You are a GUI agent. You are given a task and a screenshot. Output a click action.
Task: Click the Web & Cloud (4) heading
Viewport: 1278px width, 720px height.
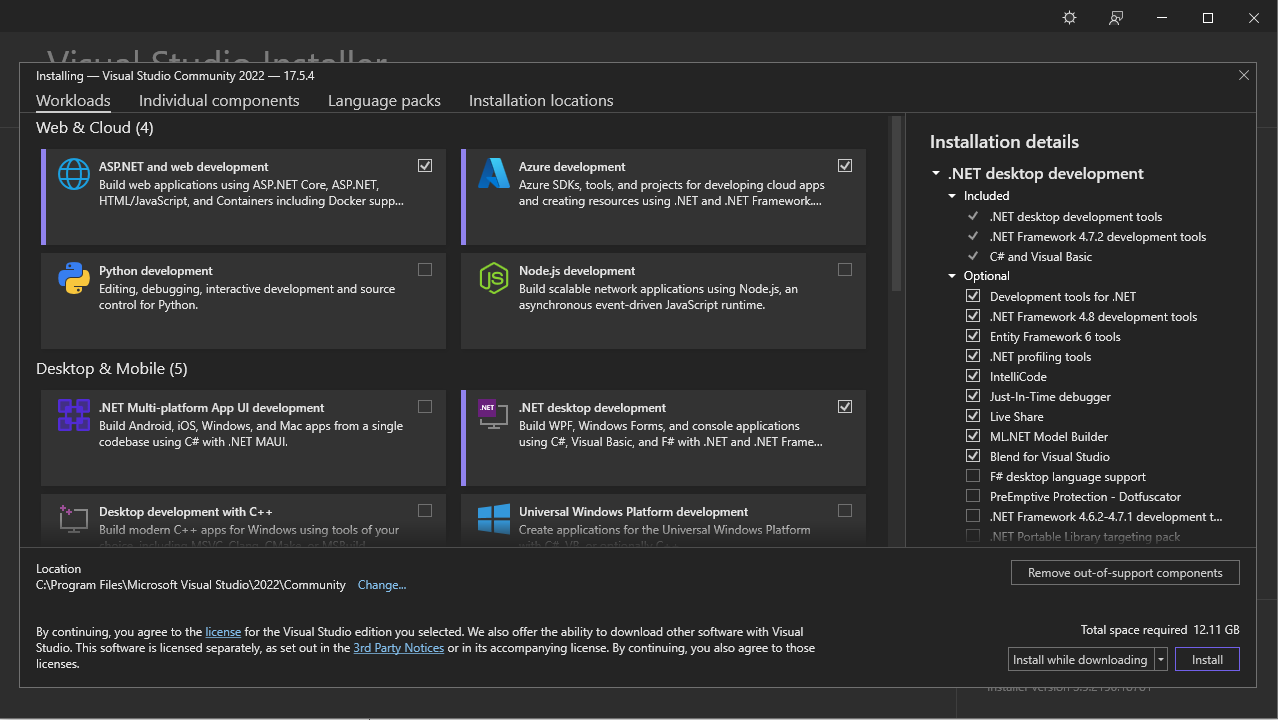pos(95,128)
